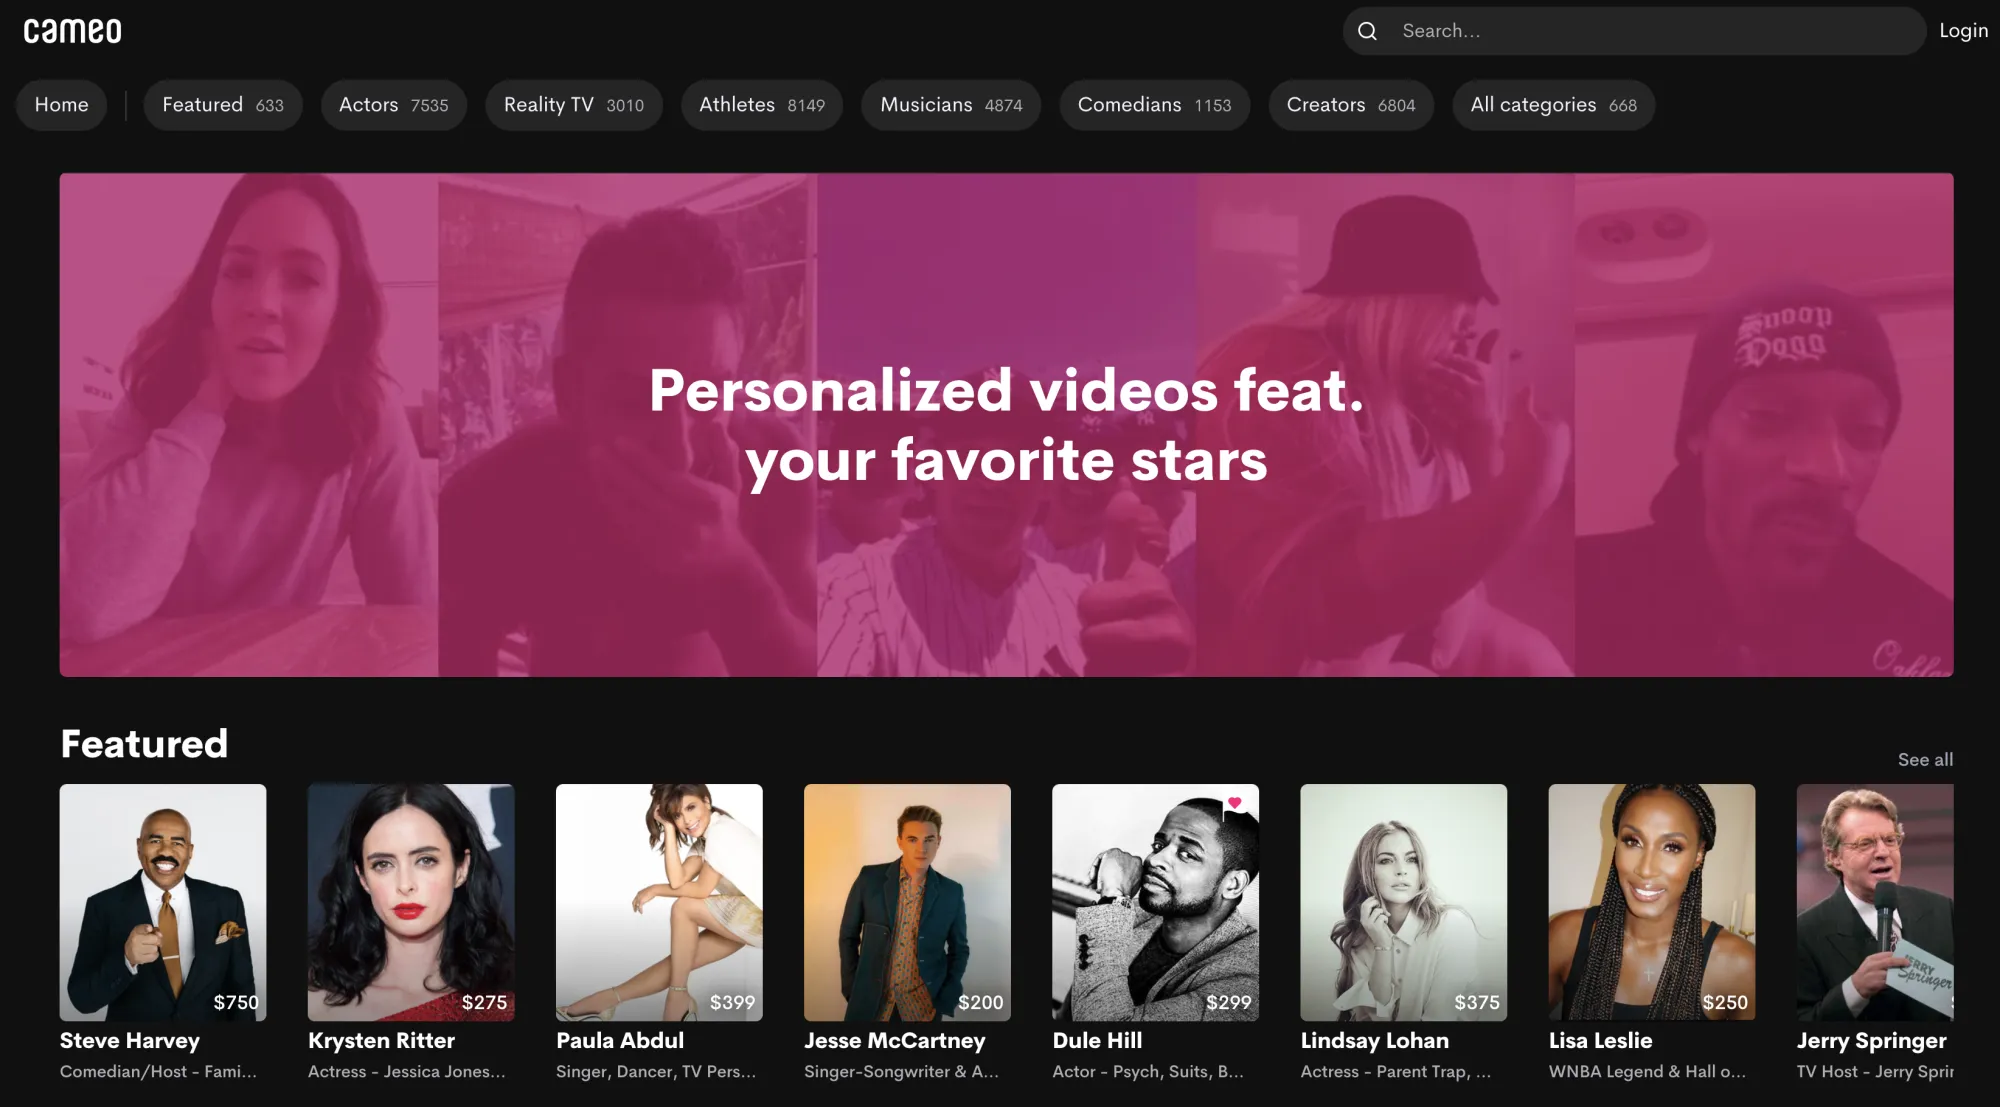Click the "Actress - Parent Trap, ..." description
2000x1107 pixels.
coord(1395,1072)
